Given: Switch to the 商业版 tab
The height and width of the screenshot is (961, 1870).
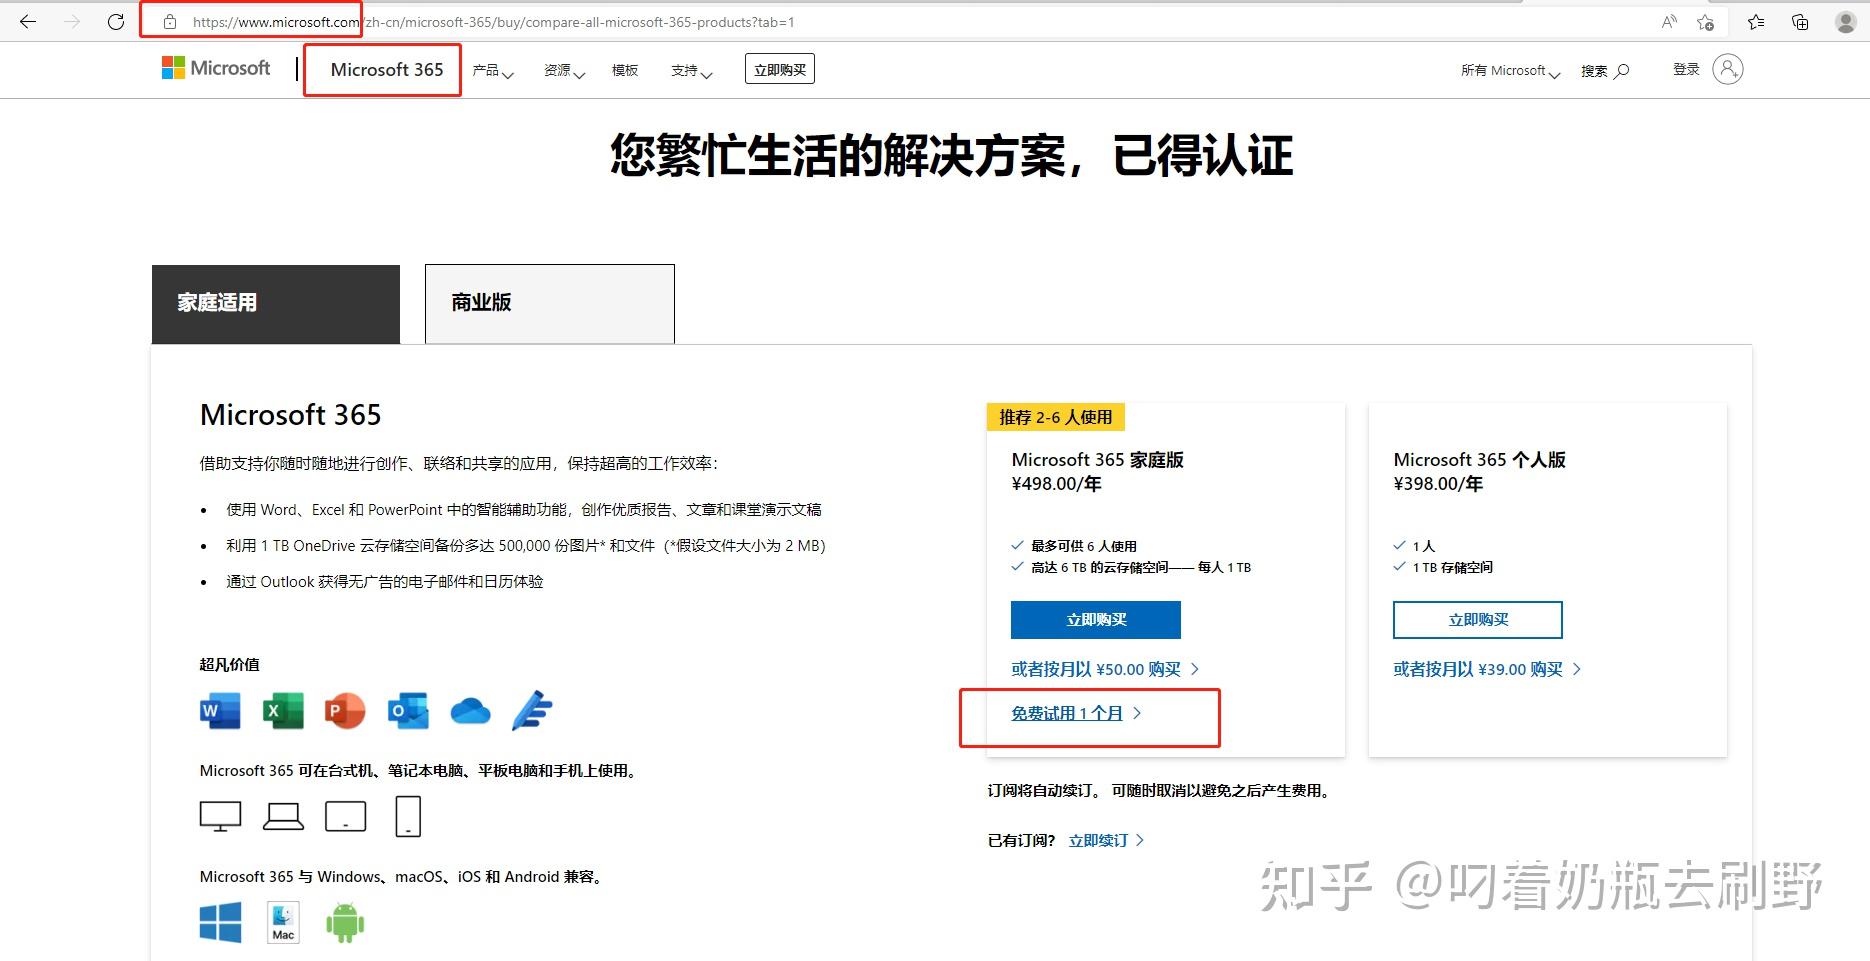Looking at the screenshot, I should pos(550,304).
